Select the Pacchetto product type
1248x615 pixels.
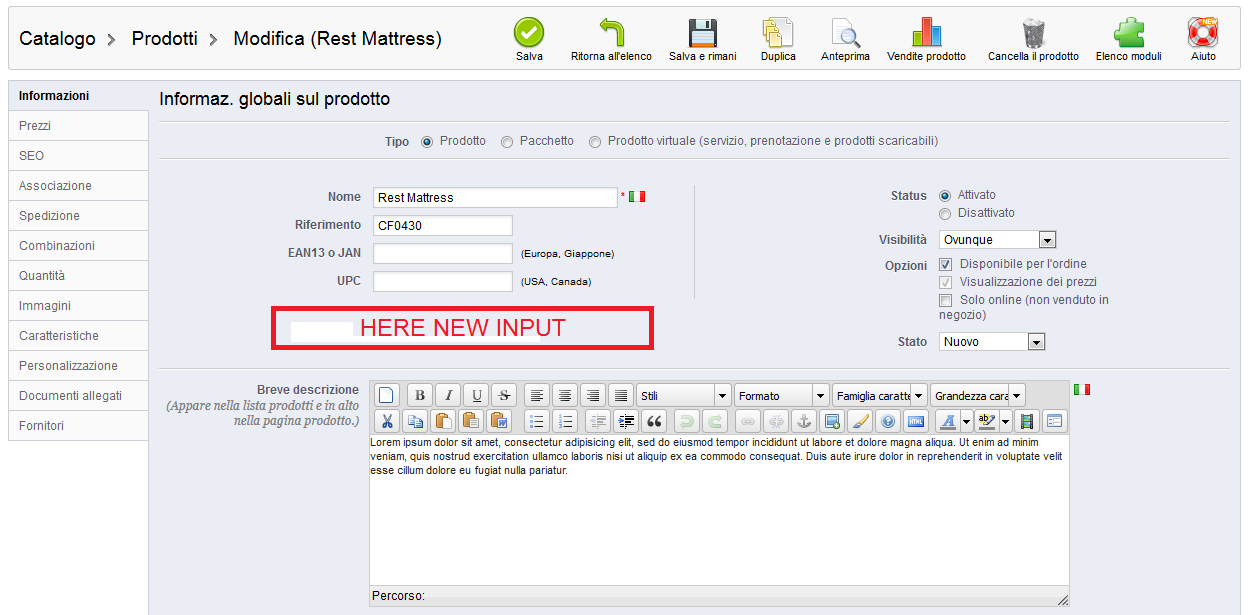click(x=507, y=141)
